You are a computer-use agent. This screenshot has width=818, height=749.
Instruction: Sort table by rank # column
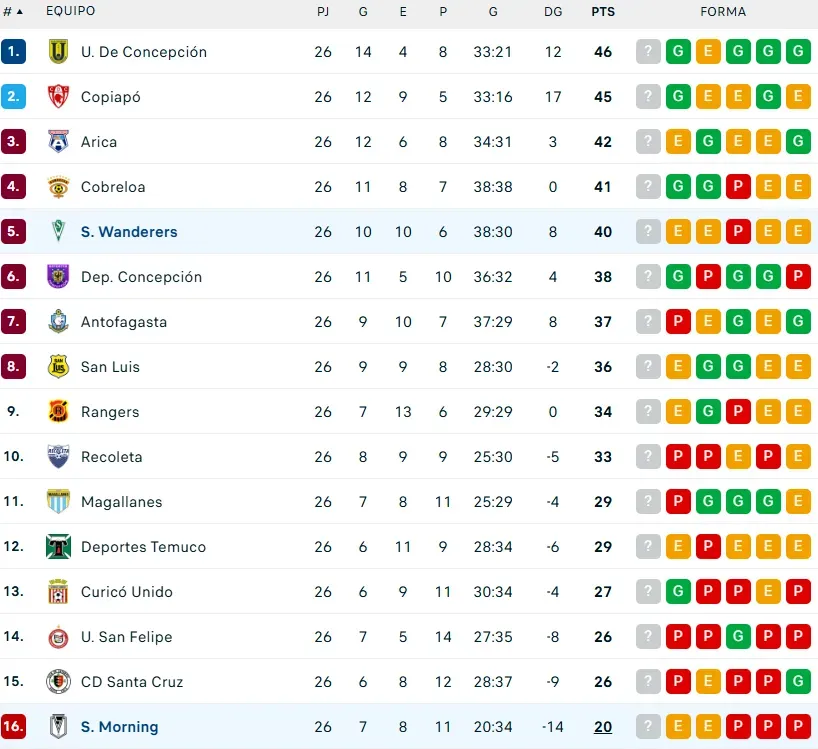click(x=13, y=11)
